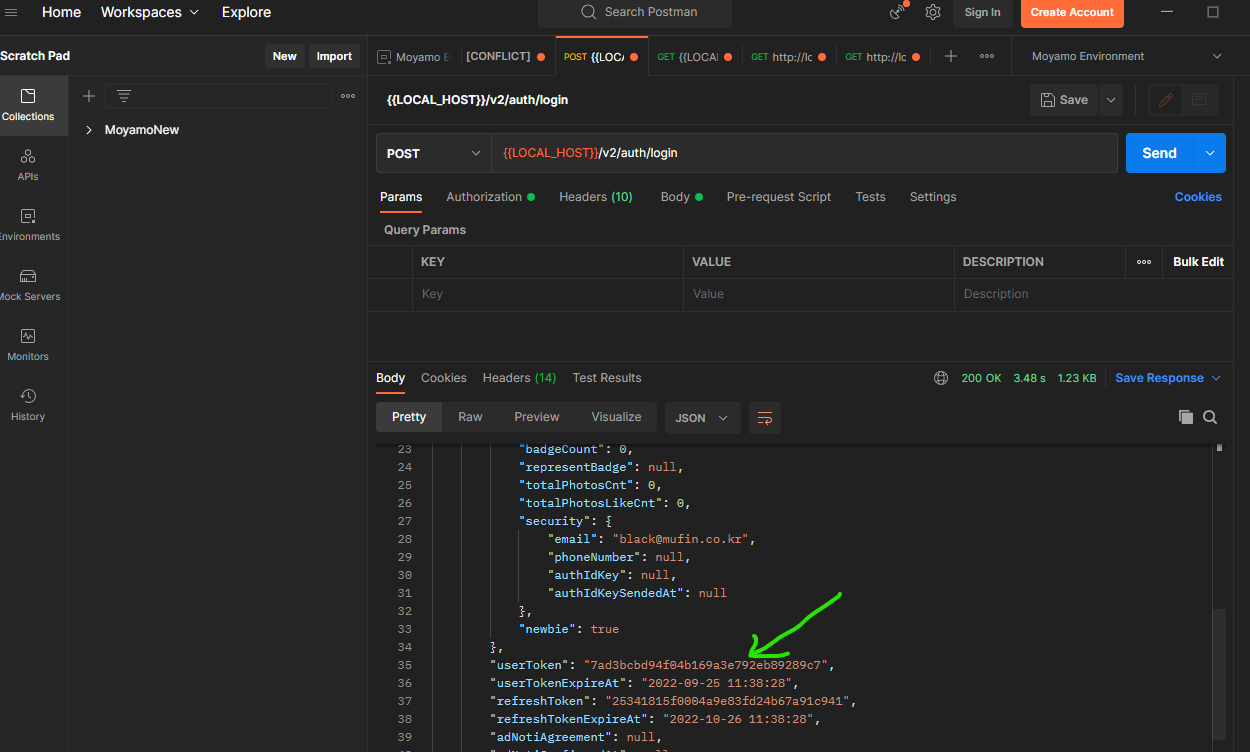Open History in the sidebar
1250x752 pixels.
[x=28, y=405]
